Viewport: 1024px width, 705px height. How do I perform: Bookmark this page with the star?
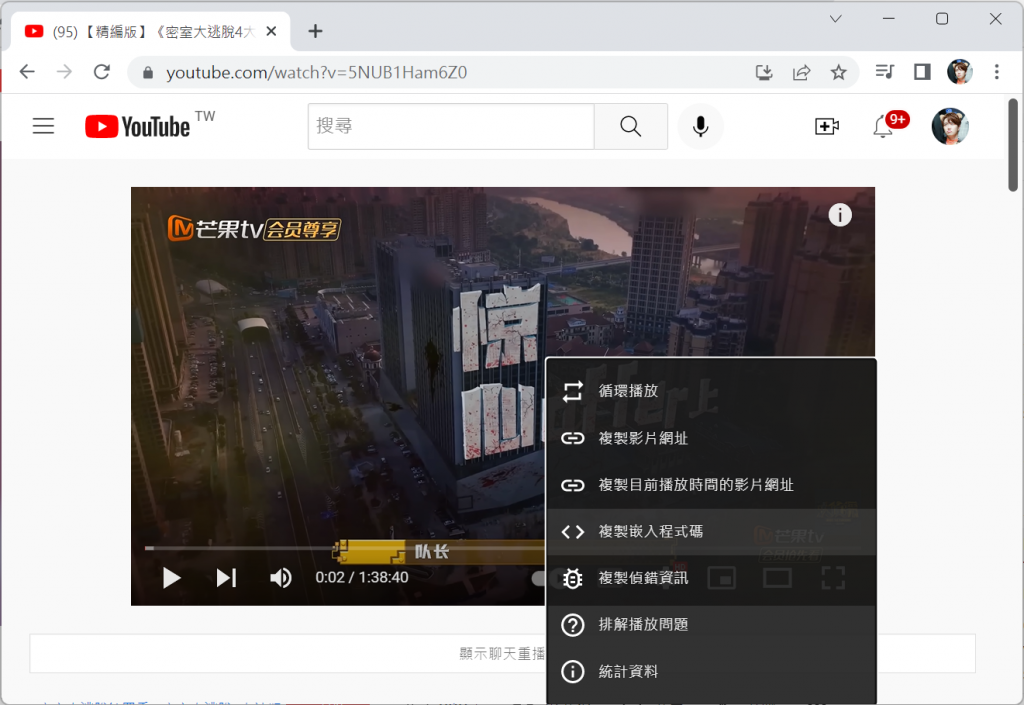point(839,72)
